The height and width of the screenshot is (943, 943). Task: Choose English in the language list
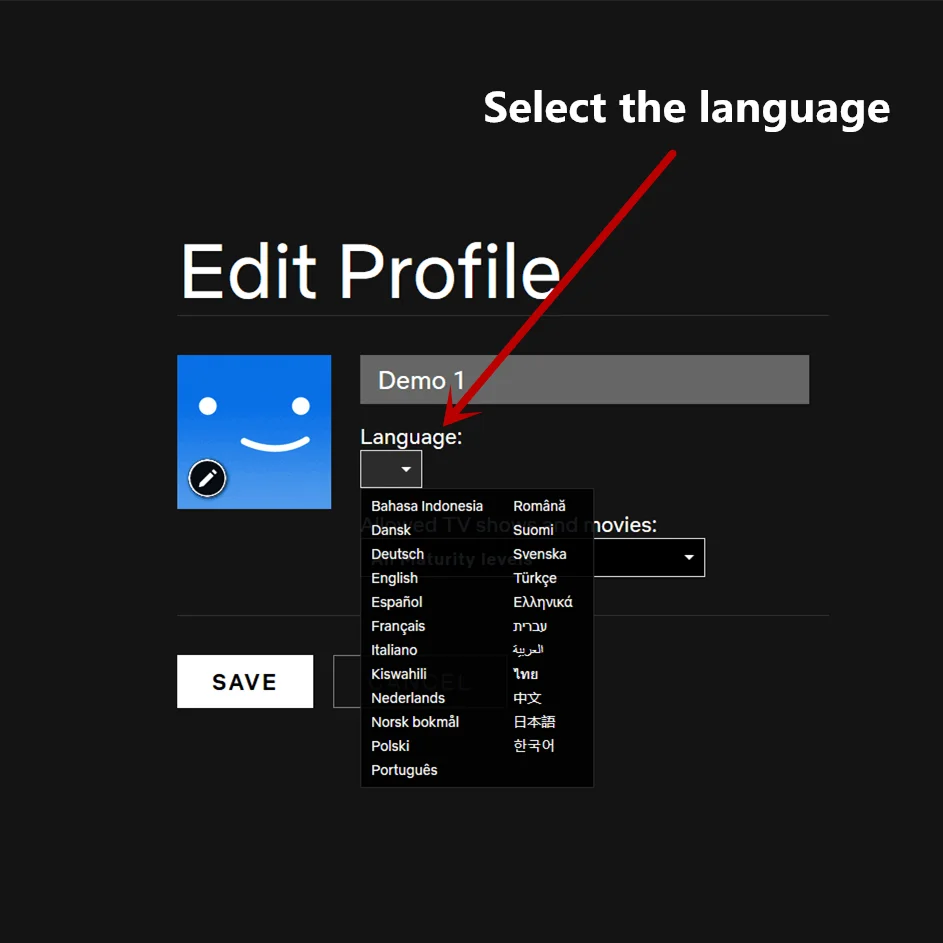395,578
